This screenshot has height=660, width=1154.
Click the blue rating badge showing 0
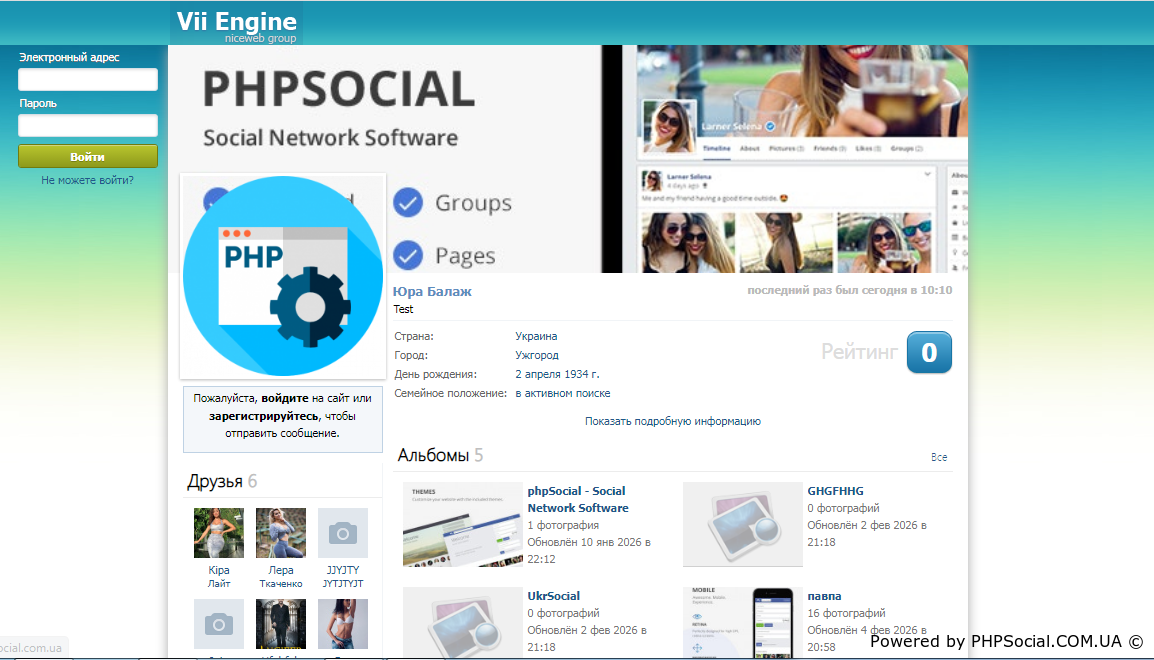(x=928, y=352)
